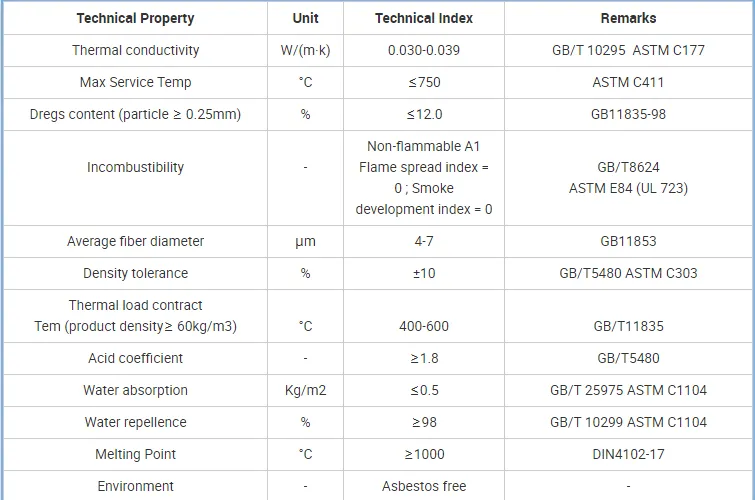
Task: Click the Melting Point ≥1000 value
Action: point(424,454)
